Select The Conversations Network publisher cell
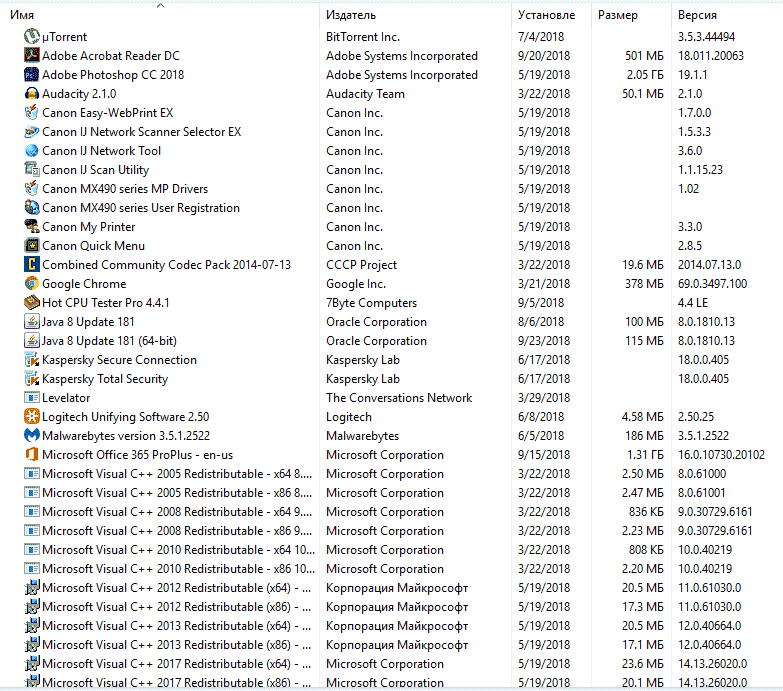The image size is (783, 691). click(399, 397)
